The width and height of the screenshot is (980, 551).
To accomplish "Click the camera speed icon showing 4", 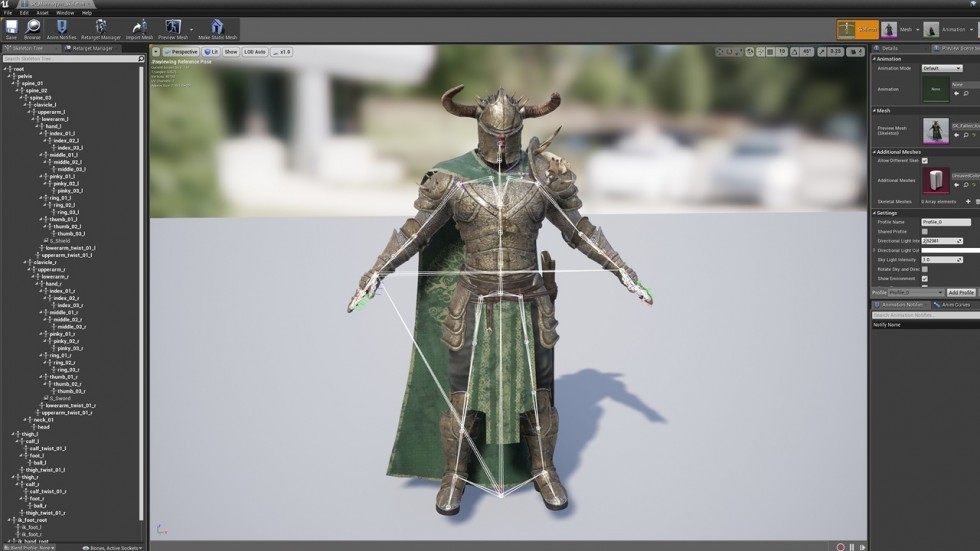I will [856, 52].
